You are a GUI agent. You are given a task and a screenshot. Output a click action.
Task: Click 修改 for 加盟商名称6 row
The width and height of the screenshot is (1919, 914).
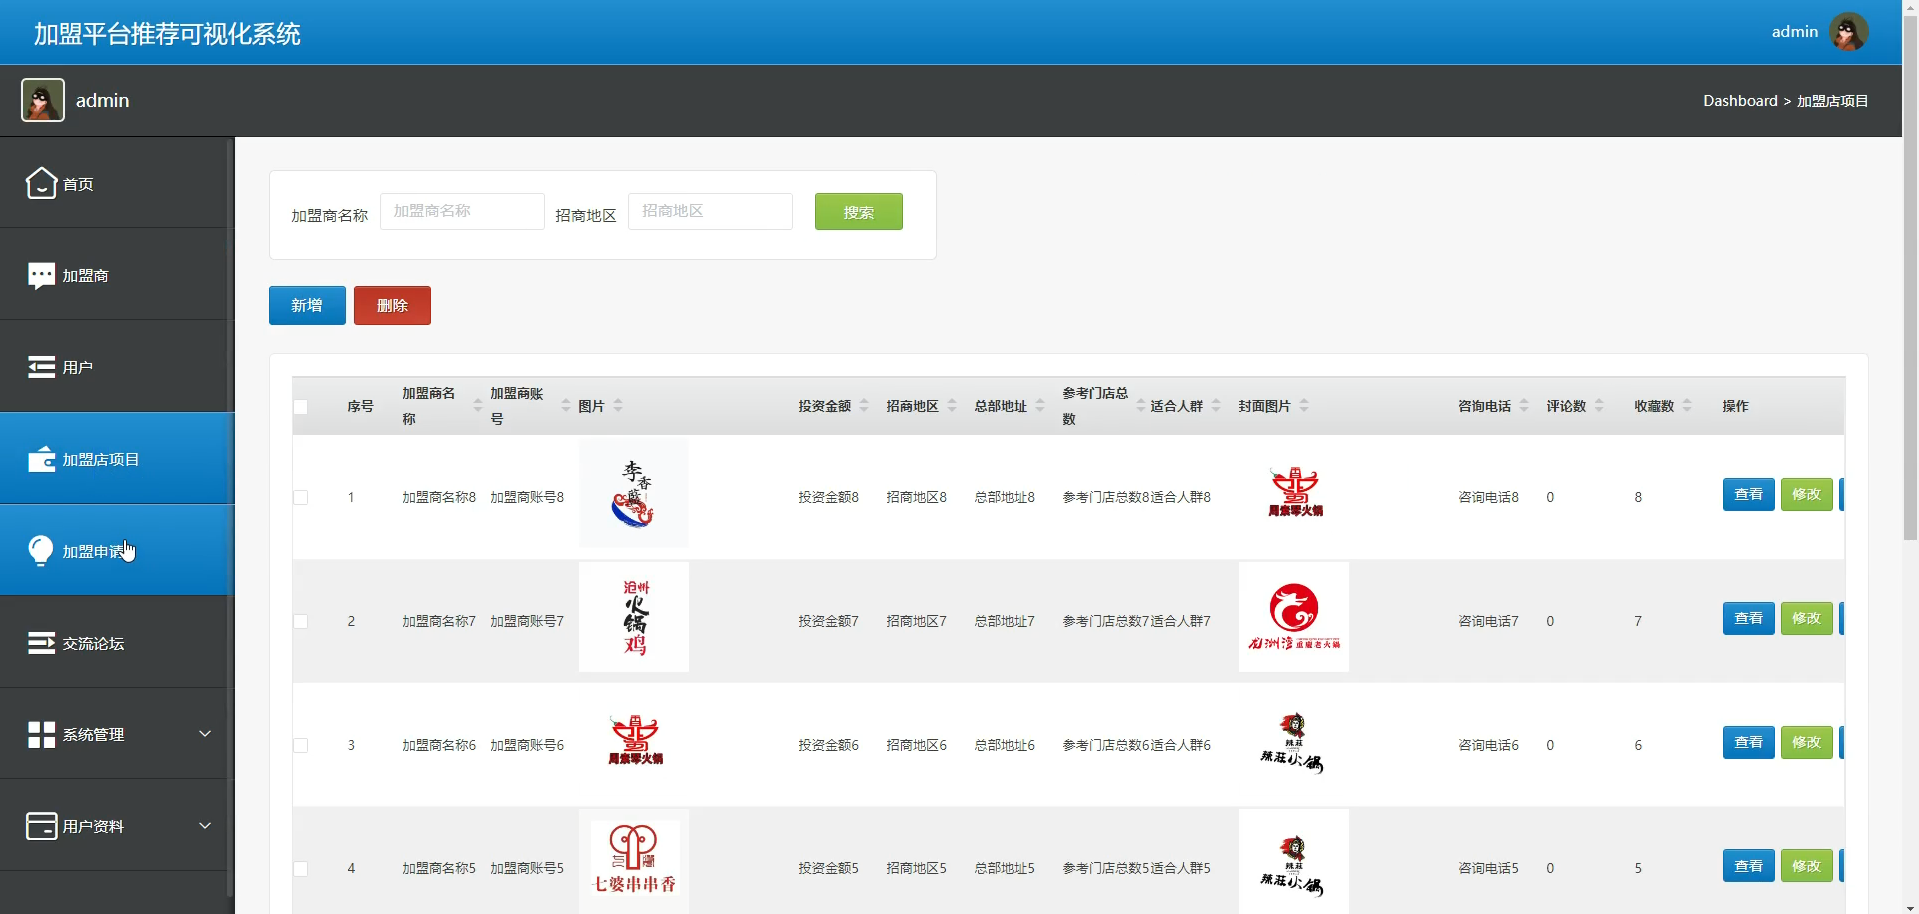1806,742
